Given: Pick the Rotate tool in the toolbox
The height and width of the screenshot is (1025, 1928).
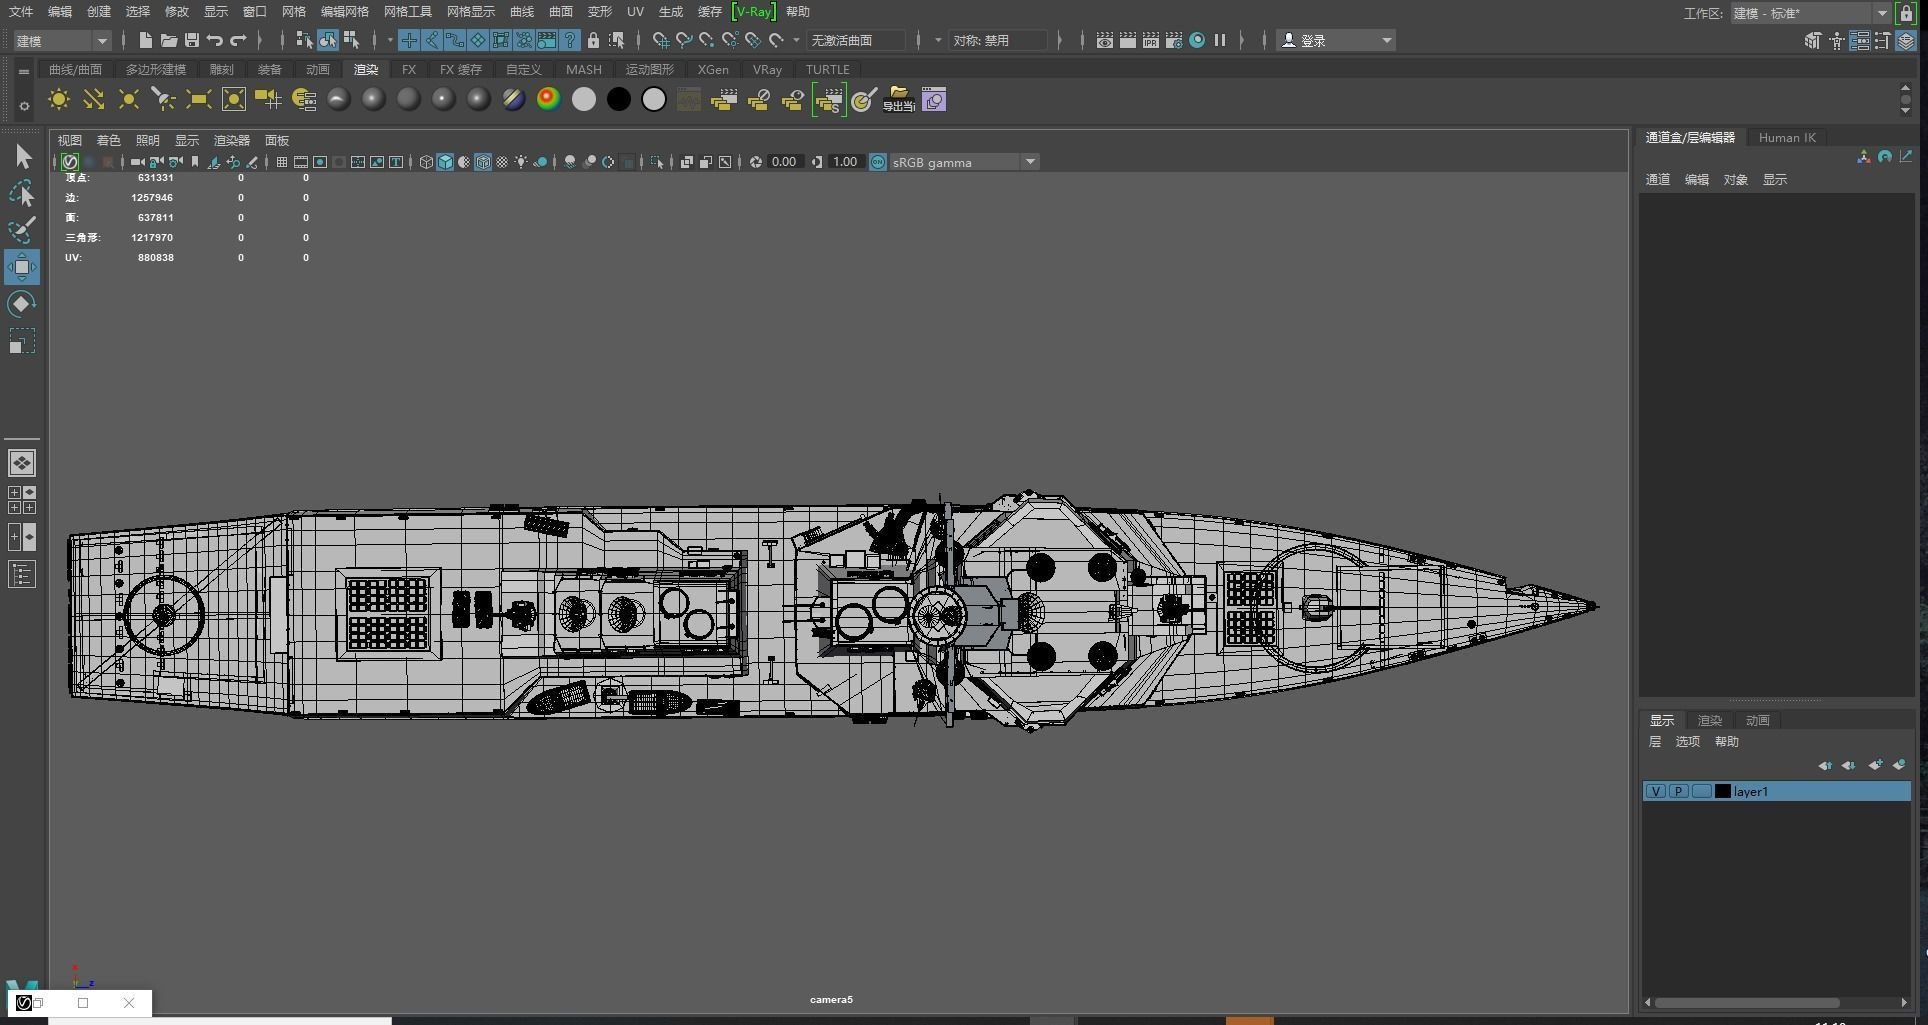Looking at the screenshot, I should coord(22,304).
